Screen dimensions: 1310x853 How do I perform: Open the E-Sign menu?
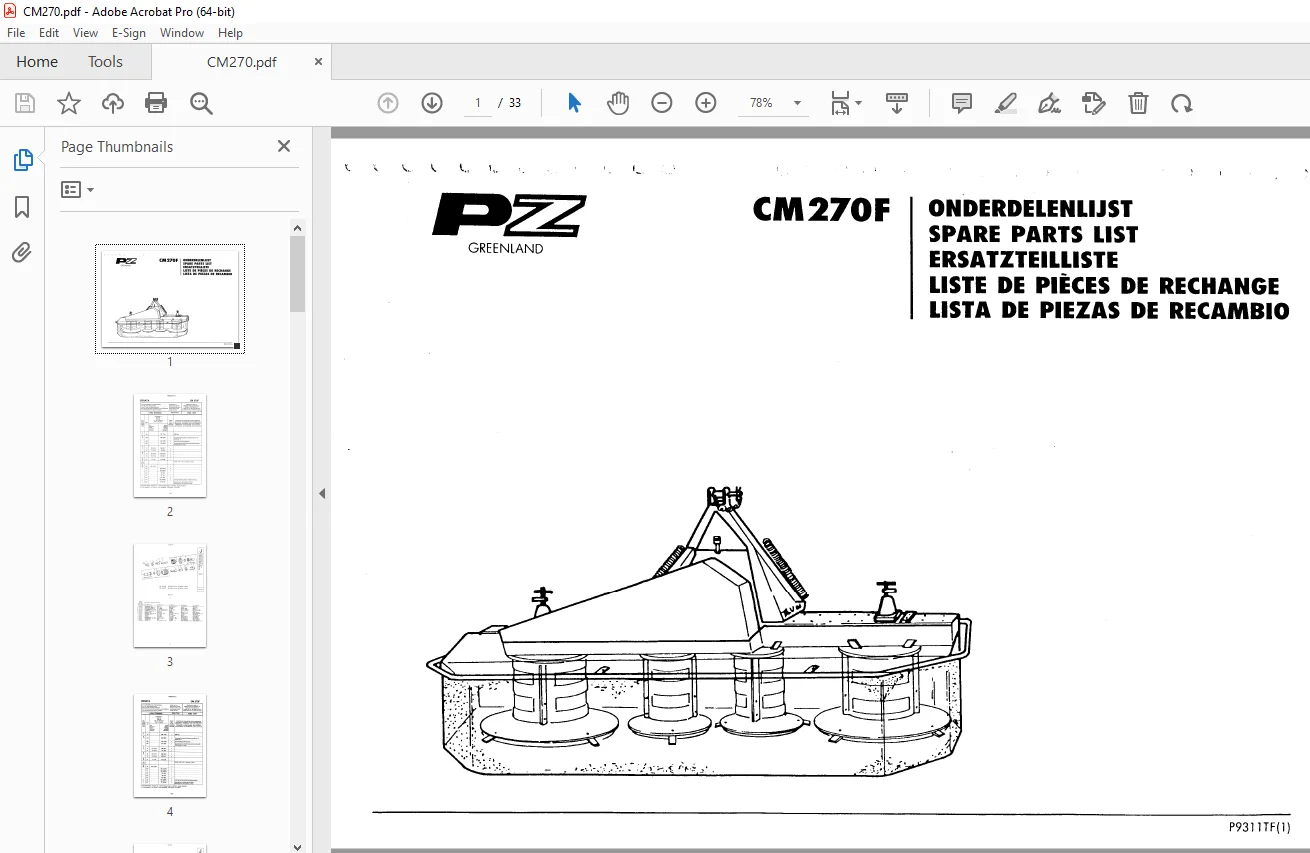129,33
